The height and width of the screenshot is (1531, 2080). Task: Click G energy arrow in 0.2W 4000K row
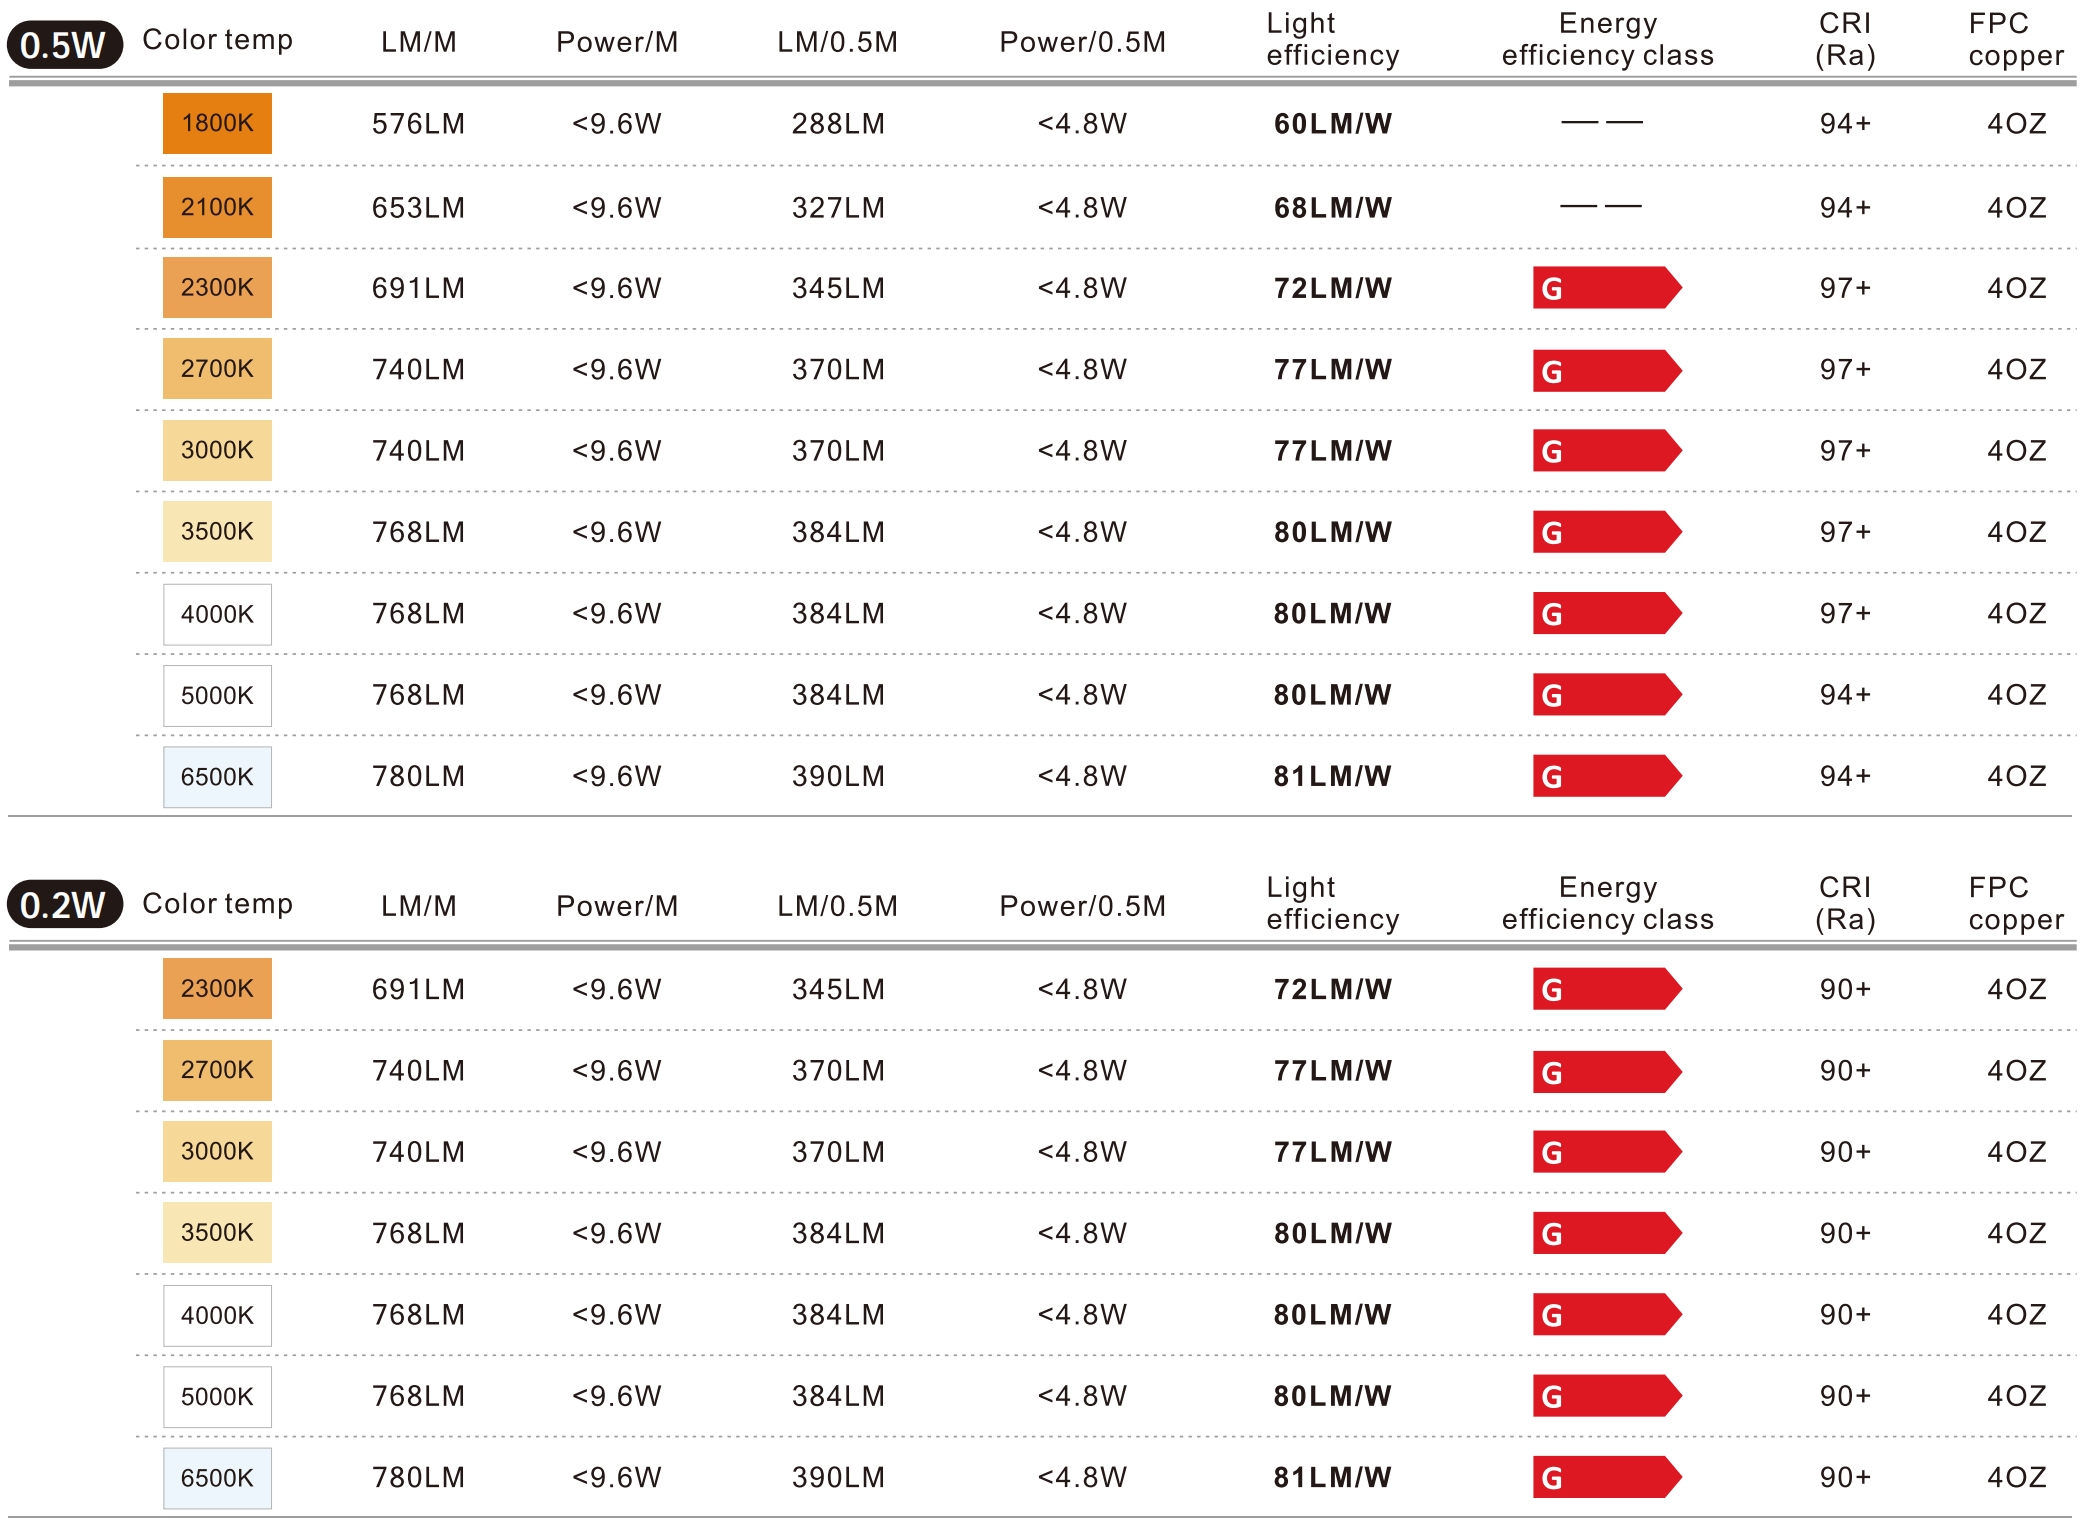[1606, 1314]
